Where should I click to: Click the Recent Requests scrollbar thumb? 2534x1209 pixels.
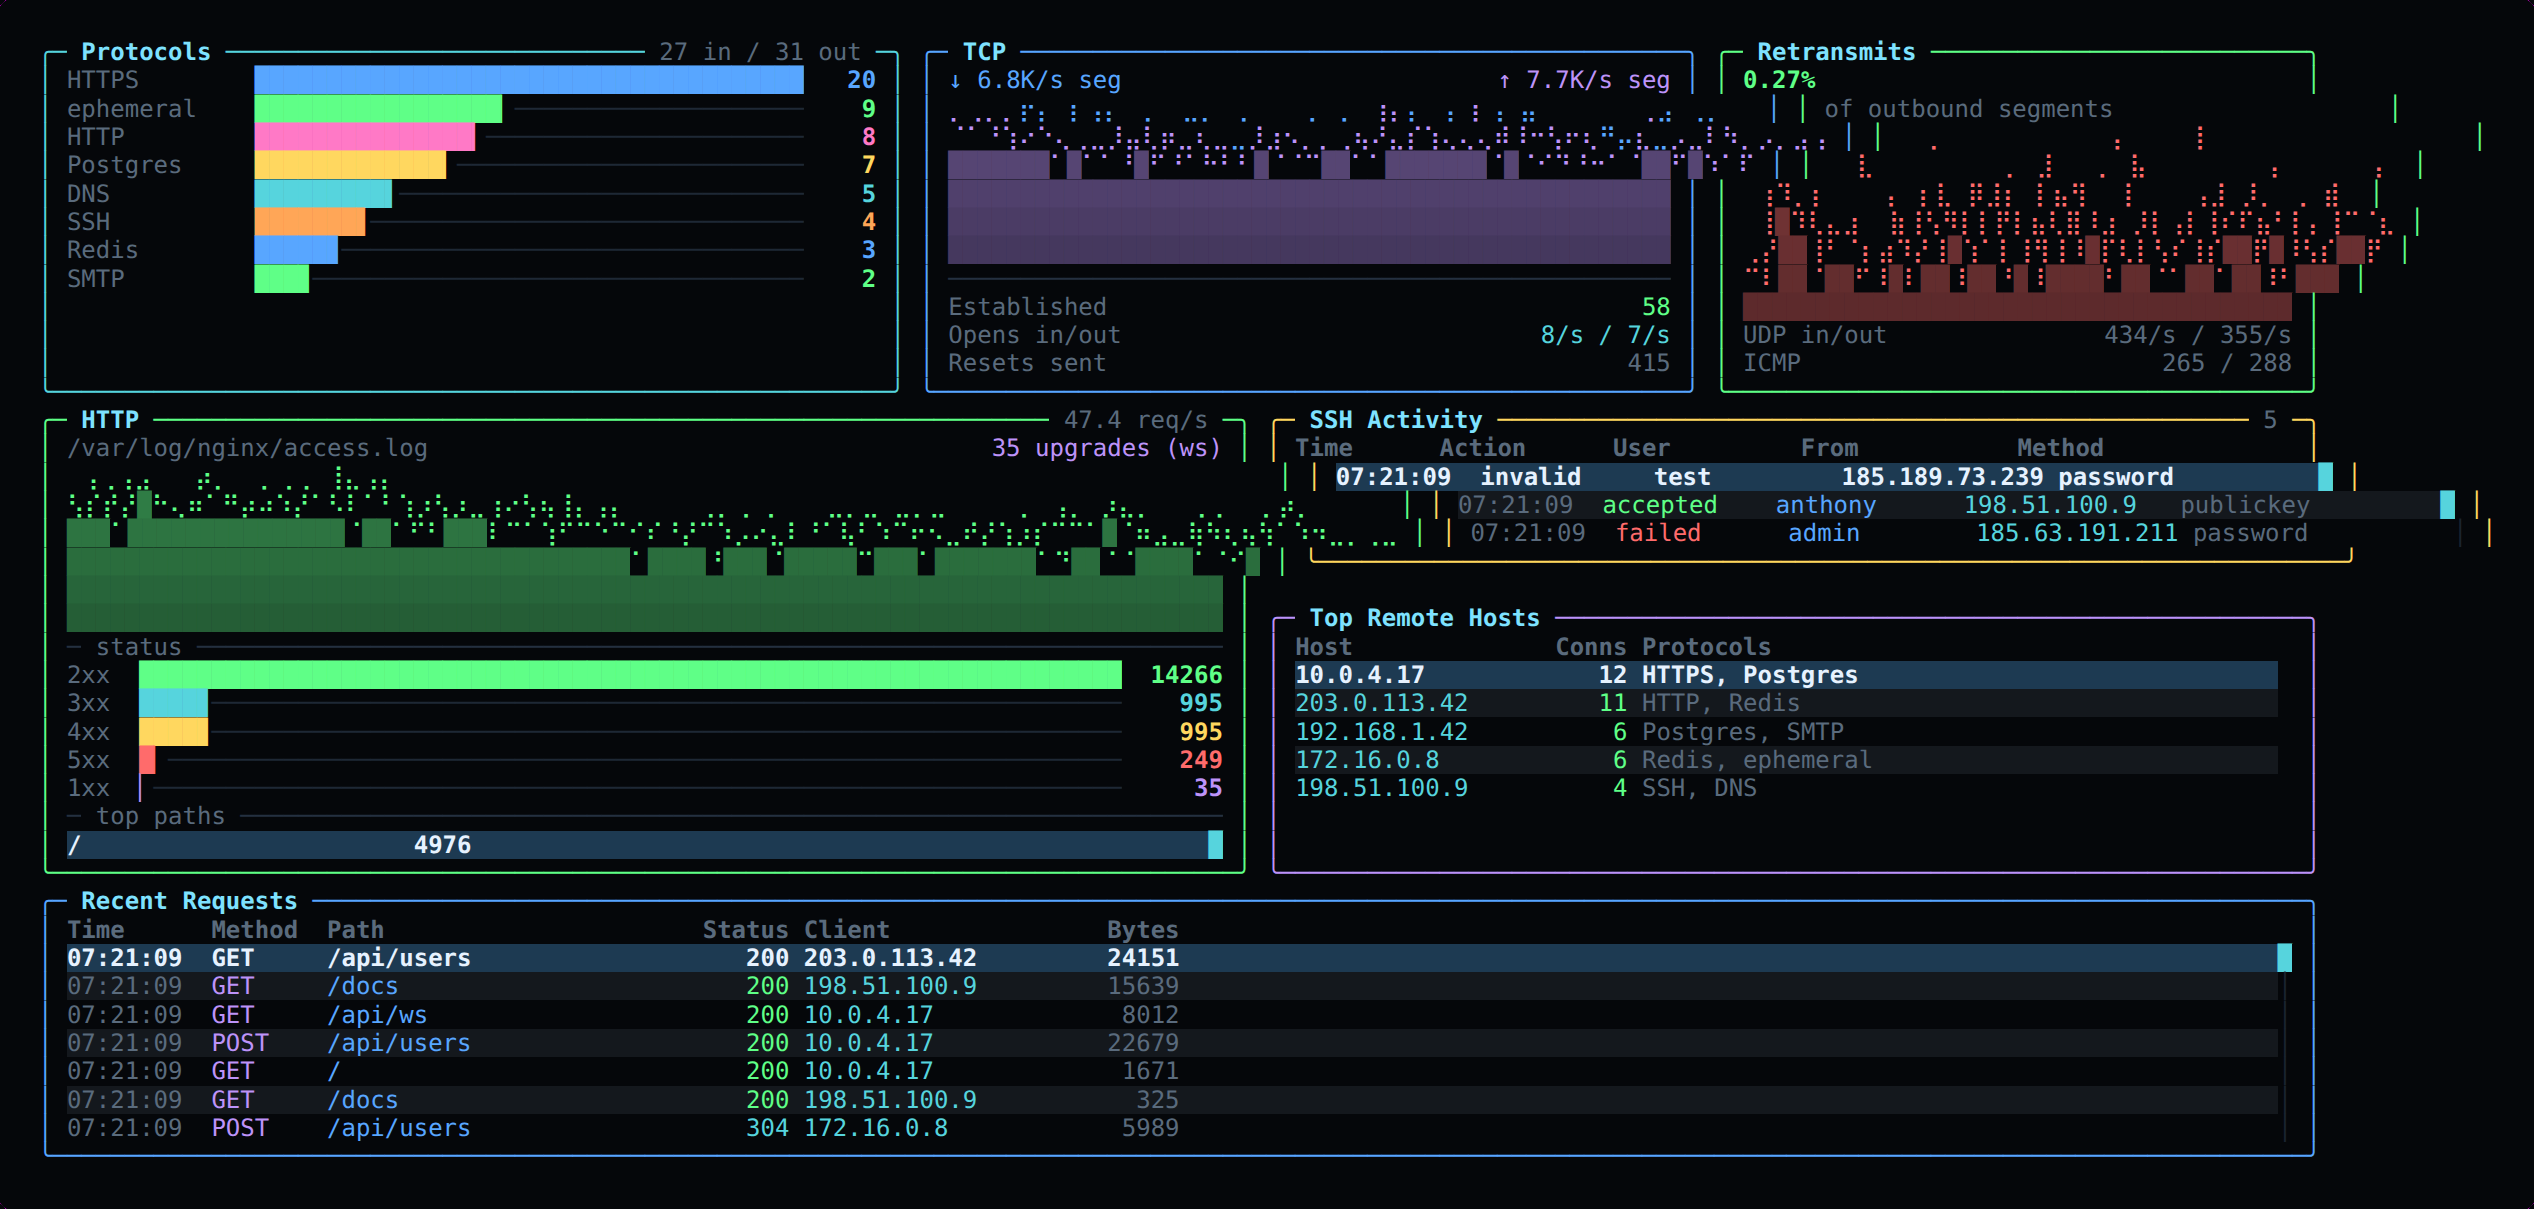pyautogui.click(x=2285, y=958)
